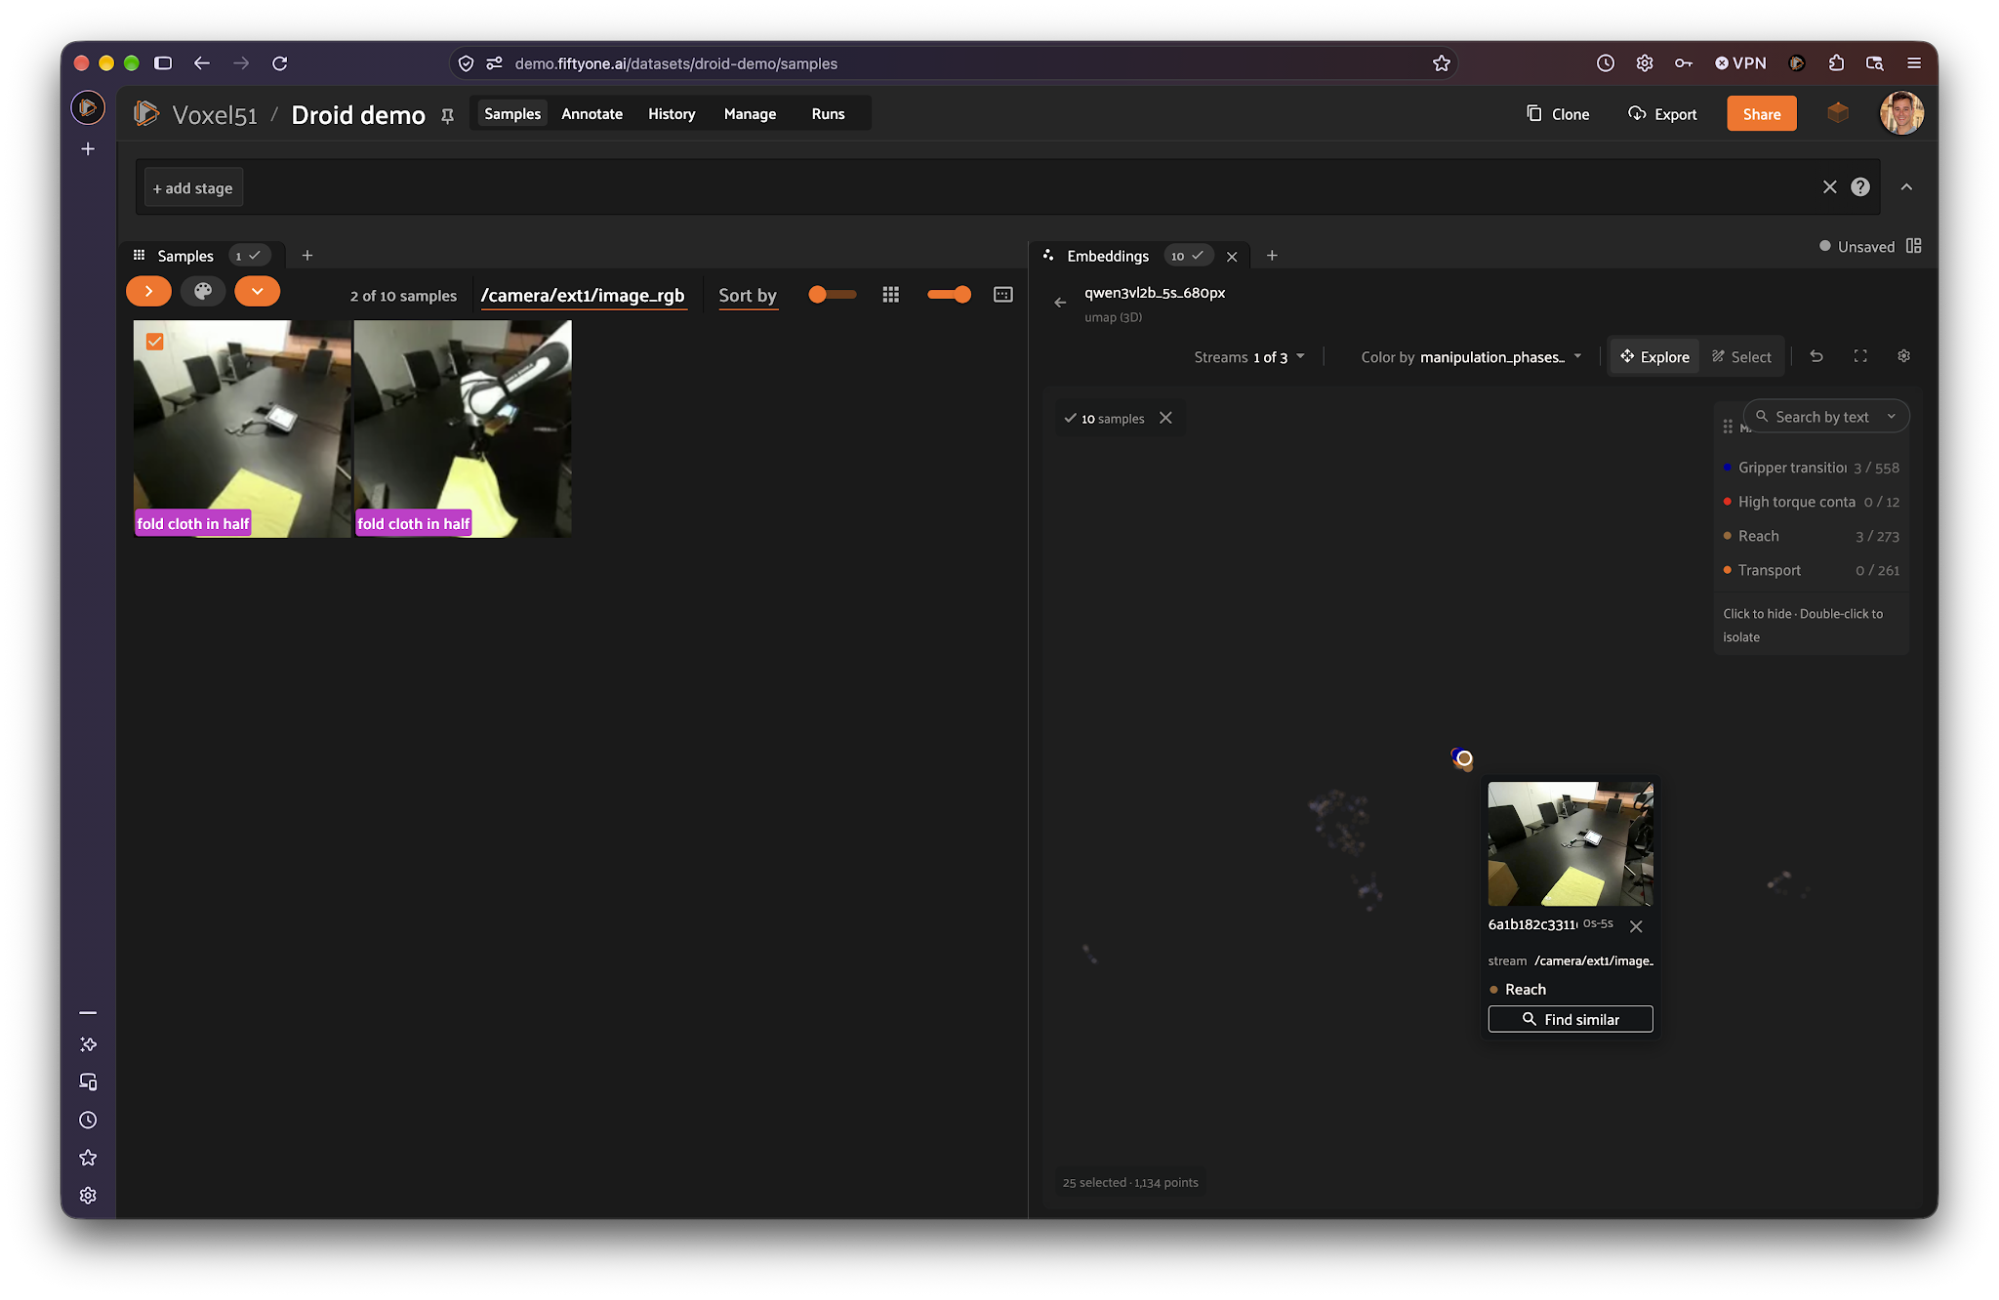Viewport: 1999px width, 1300px height.
Task: Open the History tab
Action: click(671, 114)
